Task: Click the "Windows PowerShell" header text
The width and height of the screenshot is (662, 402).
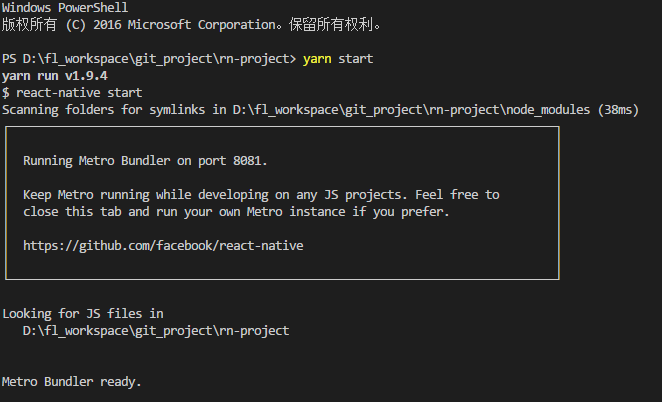Action: (58, 8)
